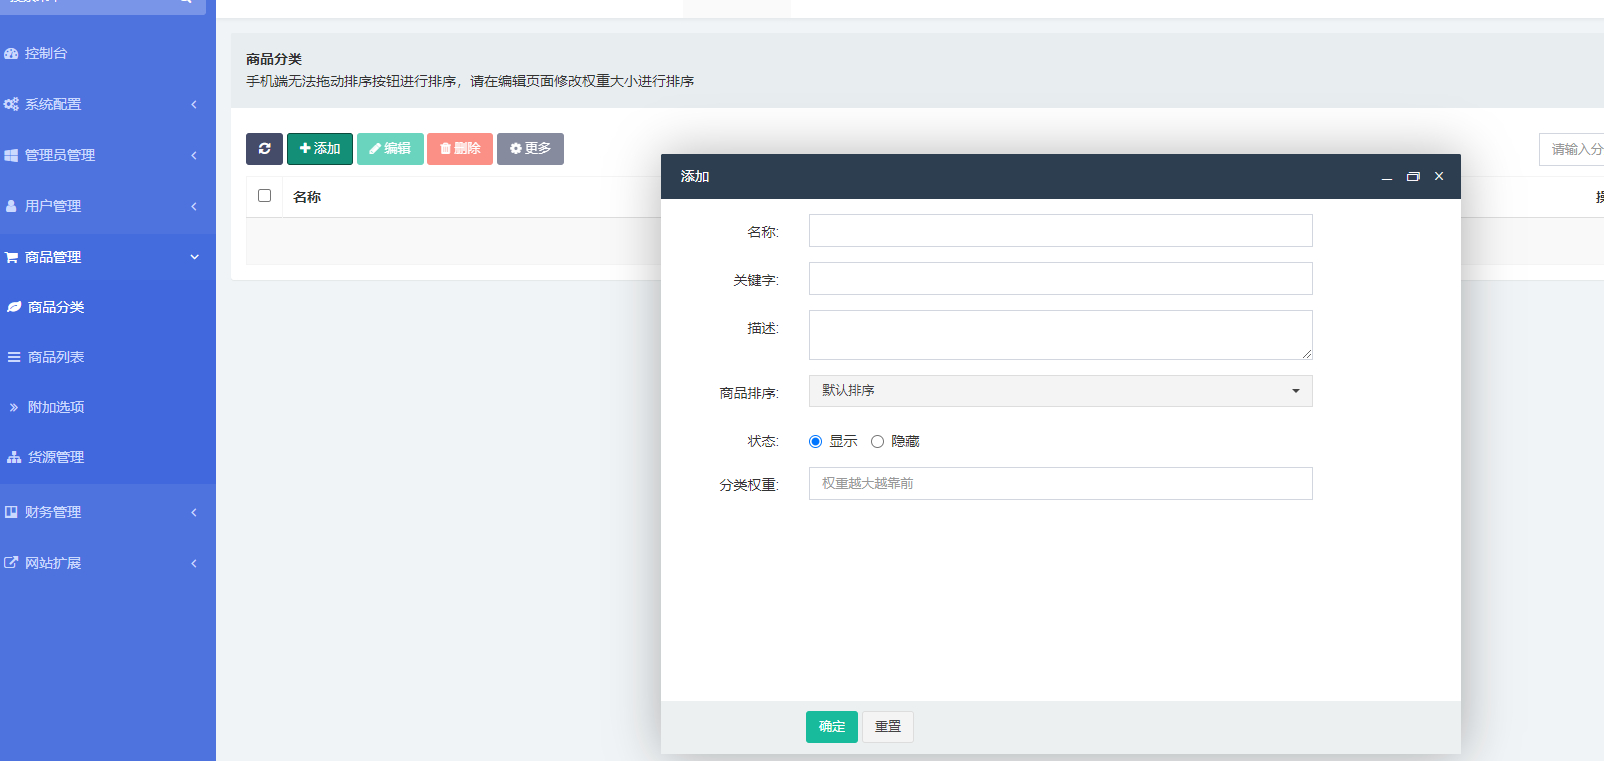Image resolution: width=1604 pixels, height=761 pixels.
Task: Tick the select-all checkbox beside 名称
Action: pyautogui.click(x=265, y=196)
